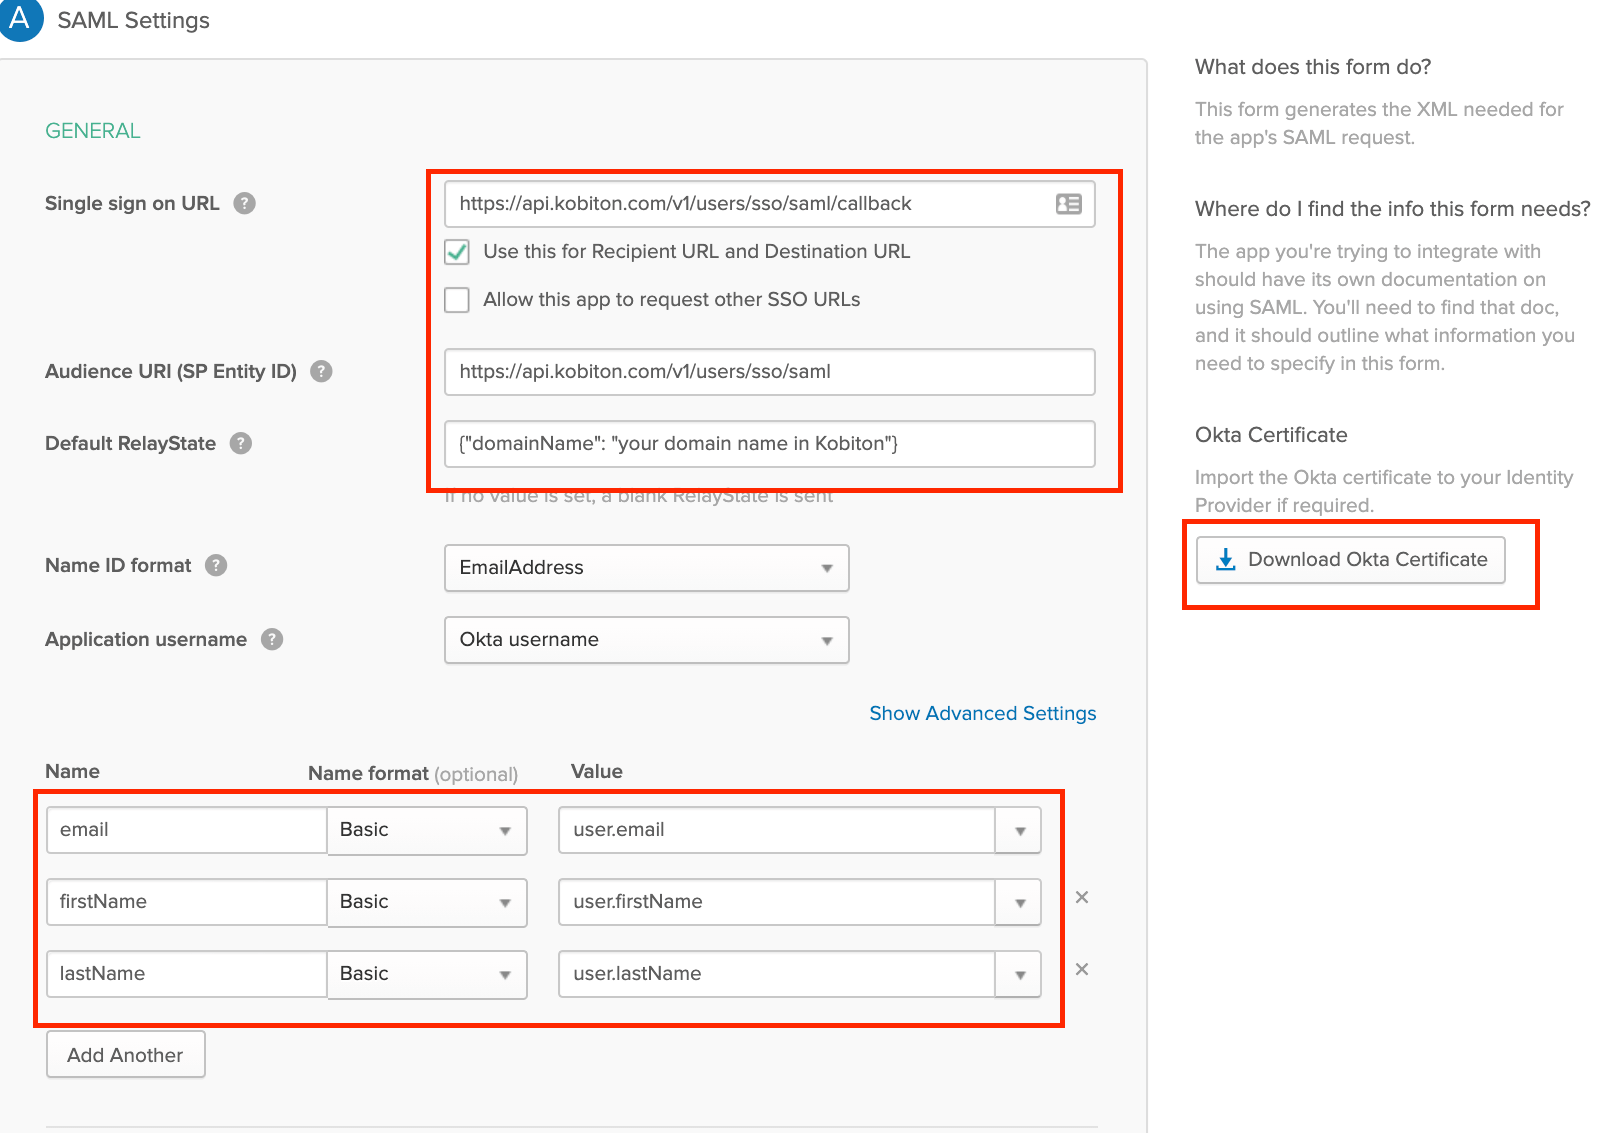1619x1133 pixels.
Task: Click the step A circle icon
Action: [x=20, y=18]
